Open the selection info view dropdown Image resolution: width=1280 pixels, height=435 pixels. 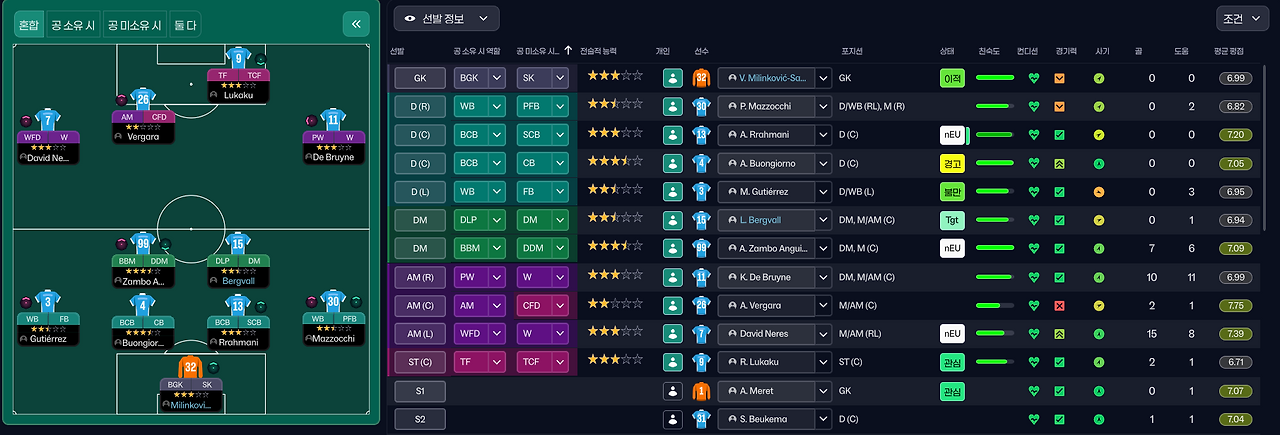(446, 17)
